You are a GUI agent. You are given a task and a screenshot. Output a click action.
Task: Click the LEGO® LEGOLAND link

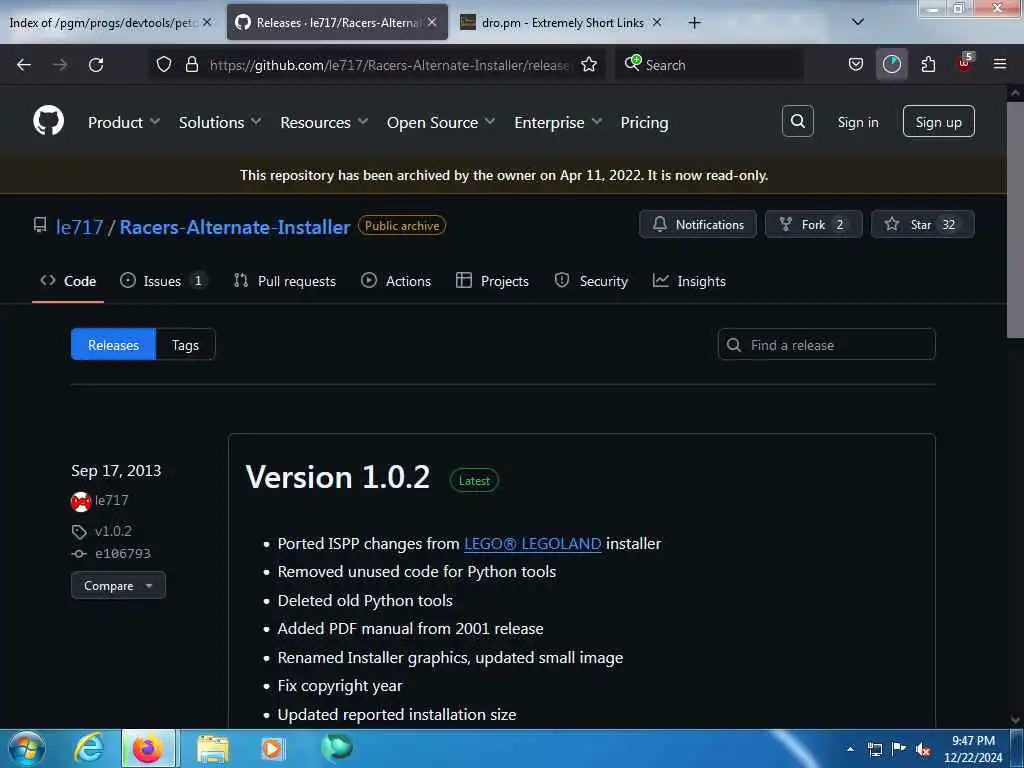click(x=532, y=543)
